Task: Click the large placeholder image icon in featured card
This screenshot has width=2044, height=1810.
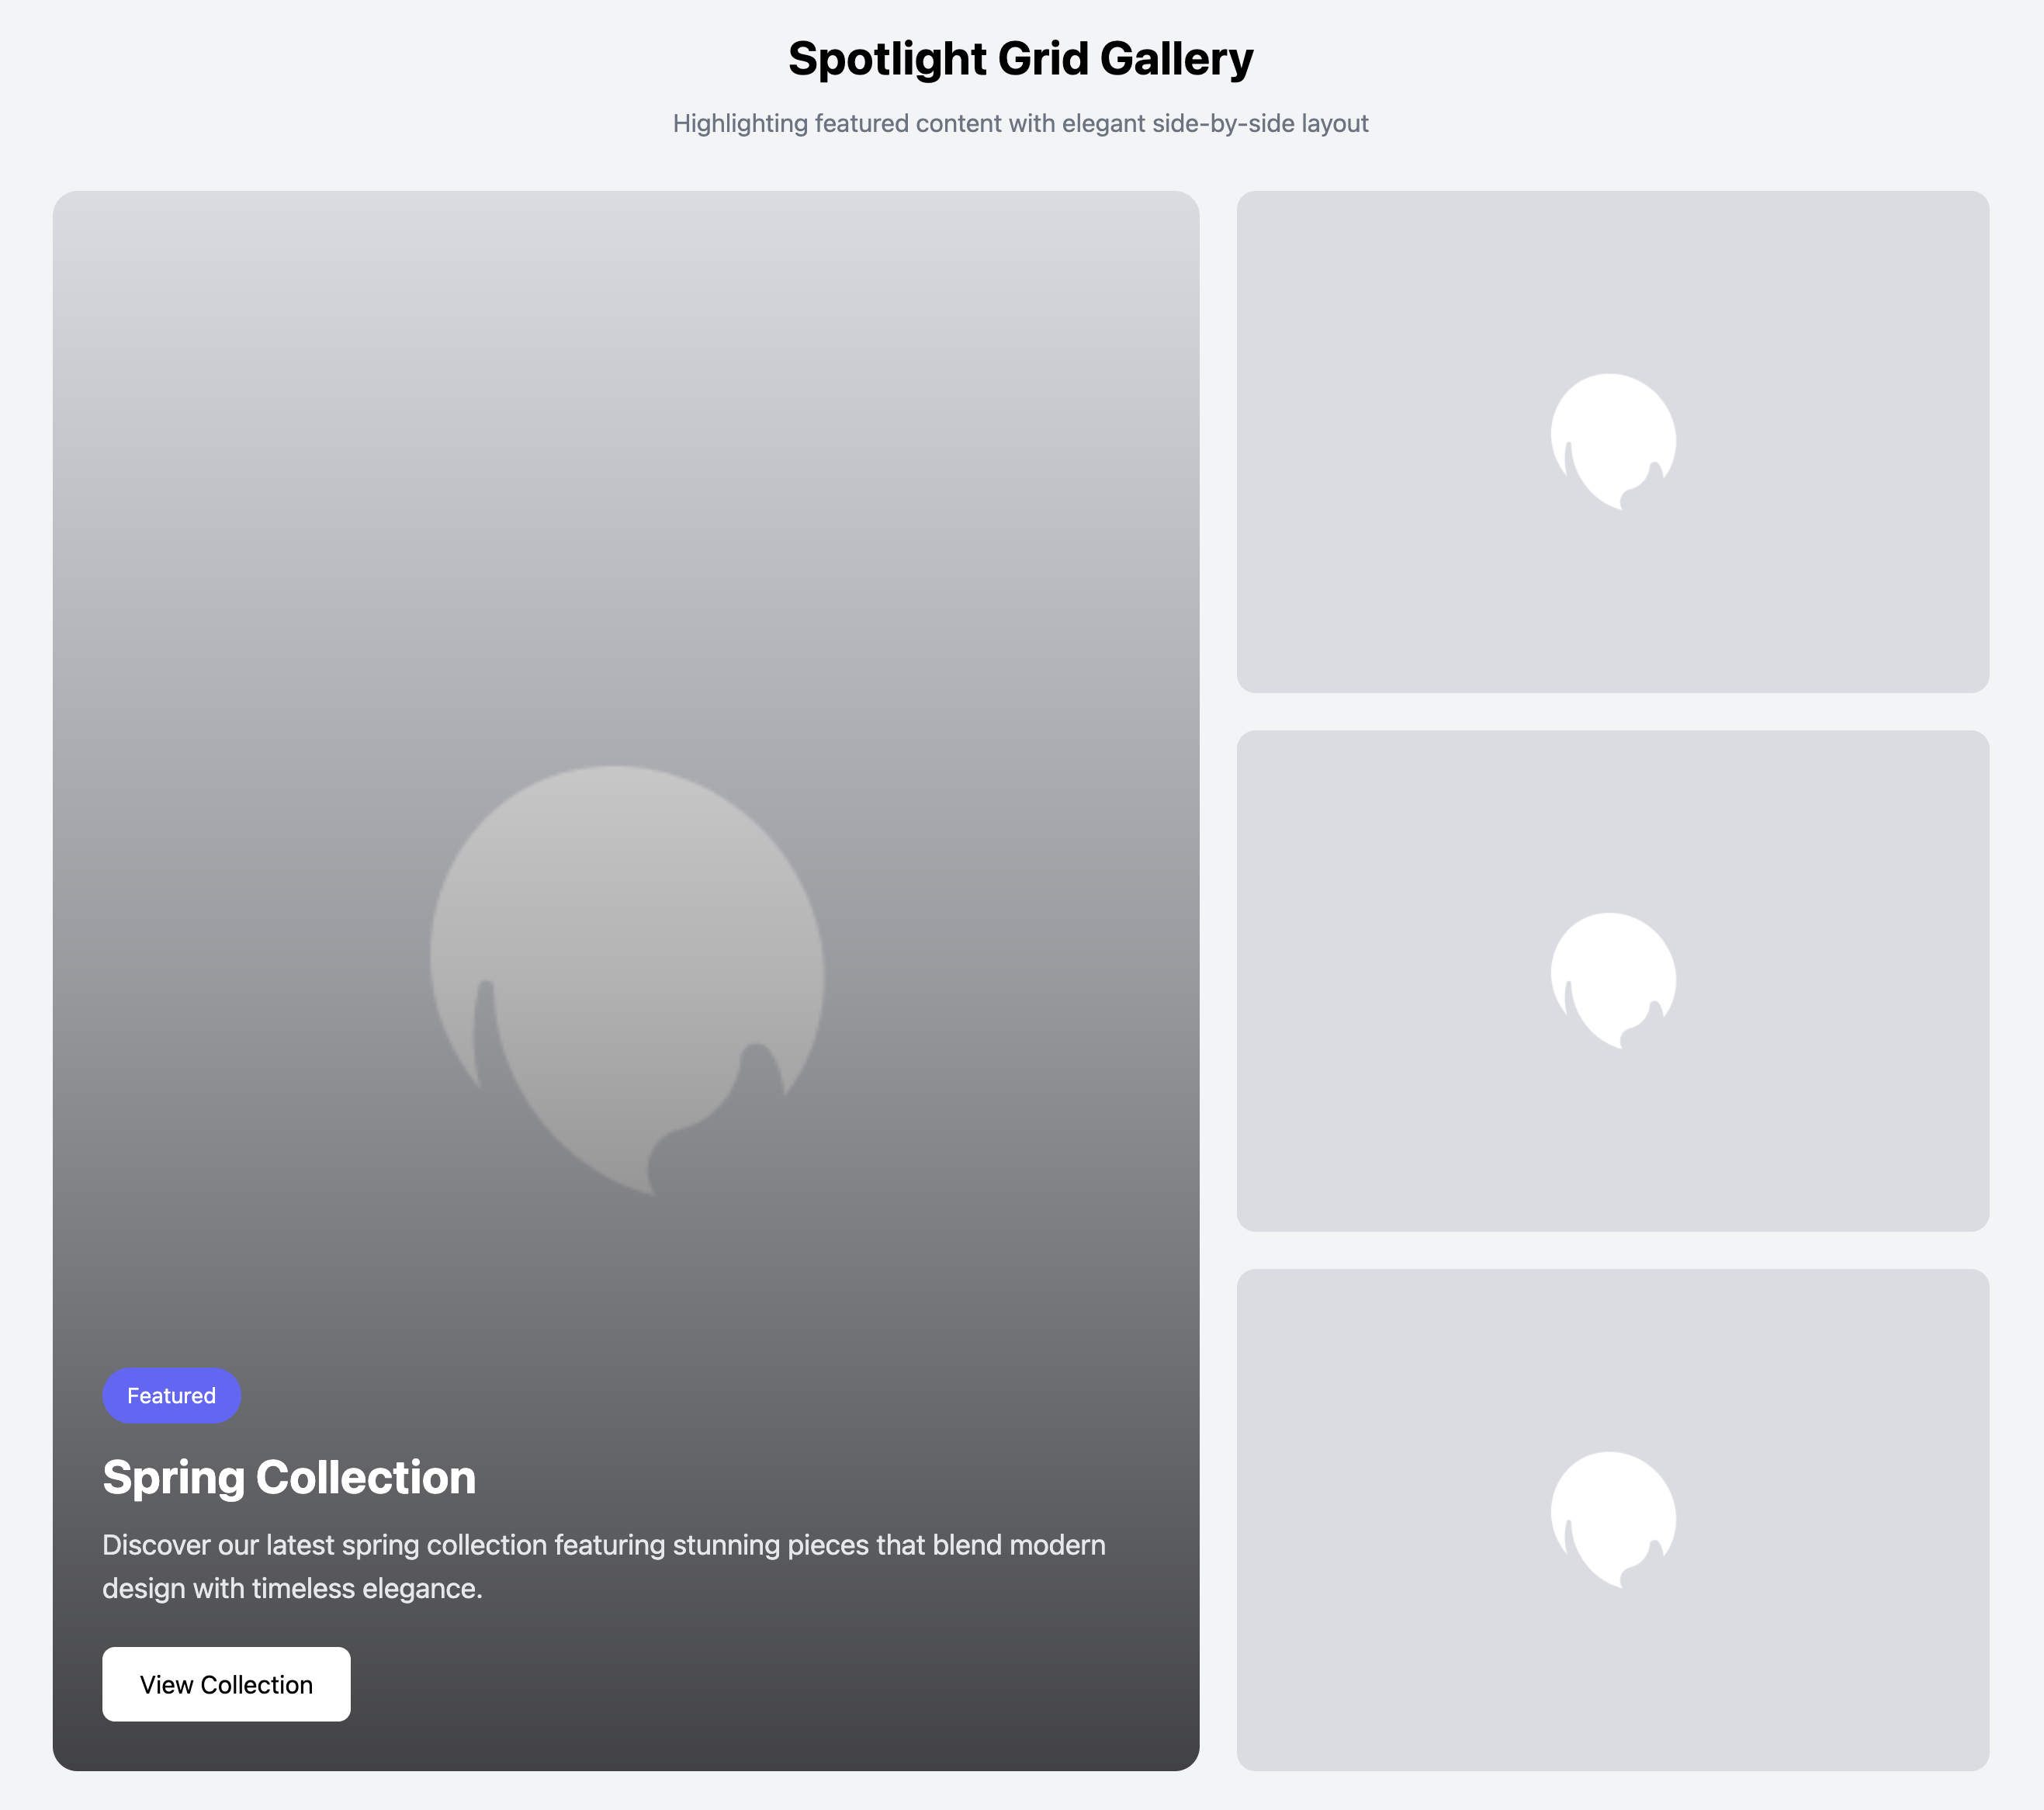Action: tap(627, 980)
